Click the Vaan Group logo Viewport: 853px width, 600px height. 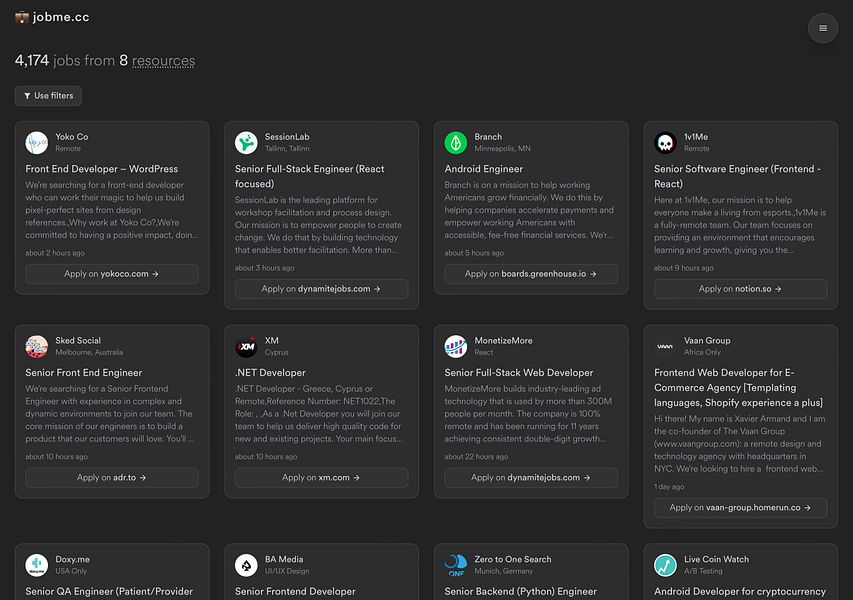tap(665, 347)
